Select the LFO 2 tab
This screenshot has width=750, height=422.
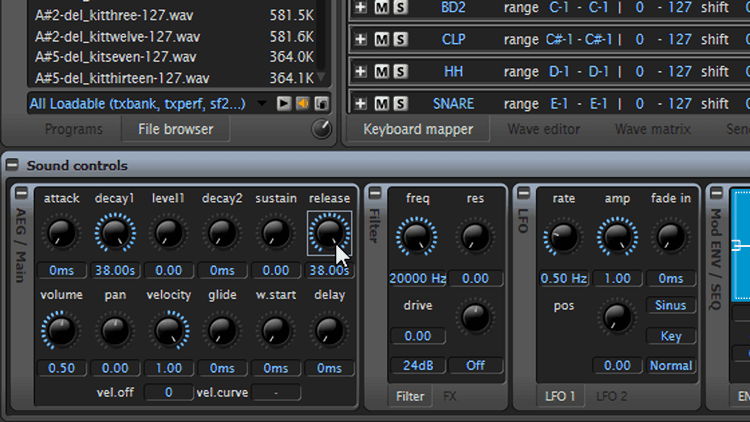[x=611, y=396]
